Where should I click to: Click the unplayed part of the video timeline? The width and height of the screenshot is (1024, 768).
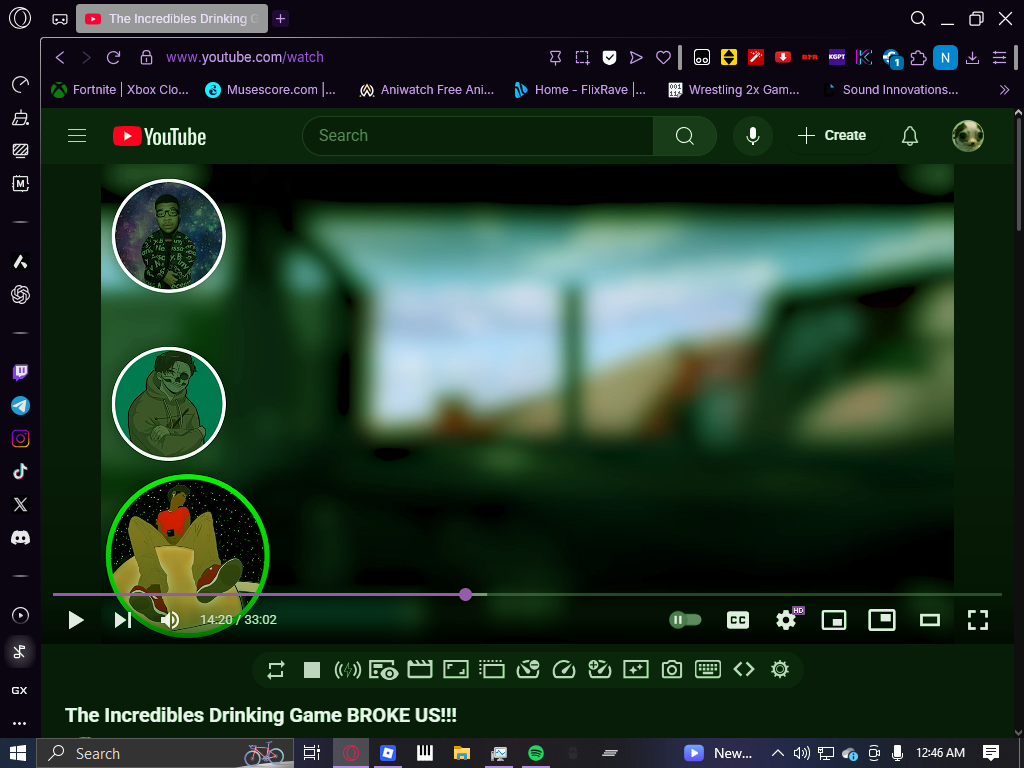(x=744, y=594)
